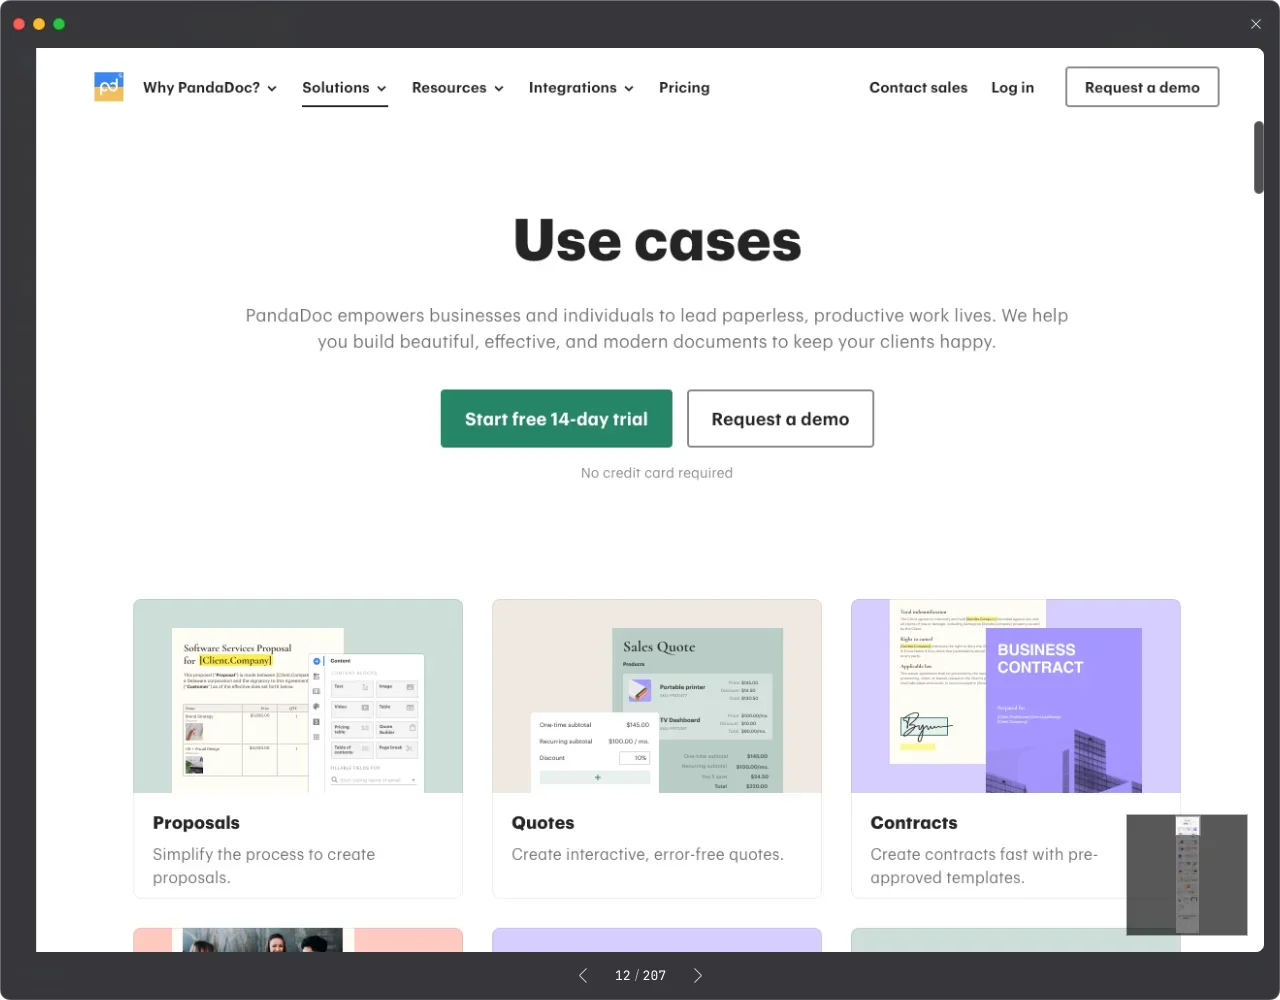This screenshot has height=1000, width=1280.
Task: Open the Proposals use case card
Action: pyautogui.click(x=297, y=748)
